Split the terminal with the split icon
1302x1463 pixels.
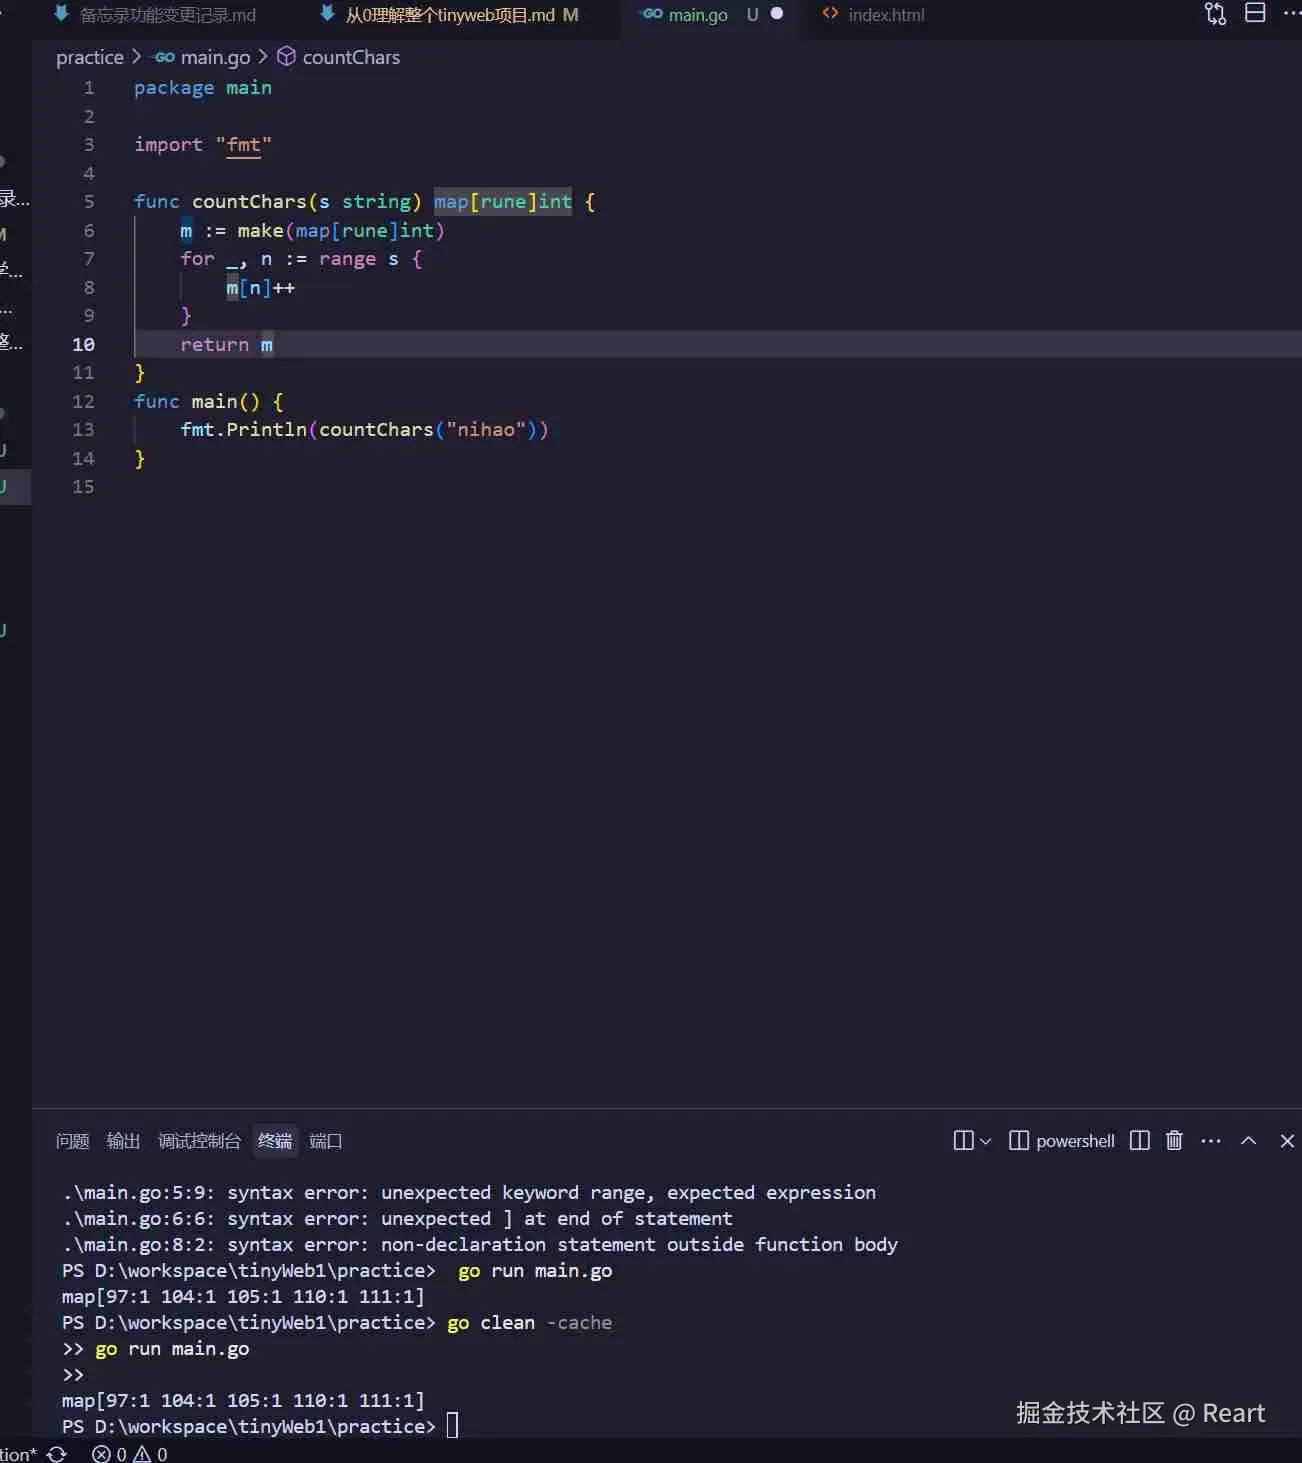pyautogui.click(x=1139, y=1141)
